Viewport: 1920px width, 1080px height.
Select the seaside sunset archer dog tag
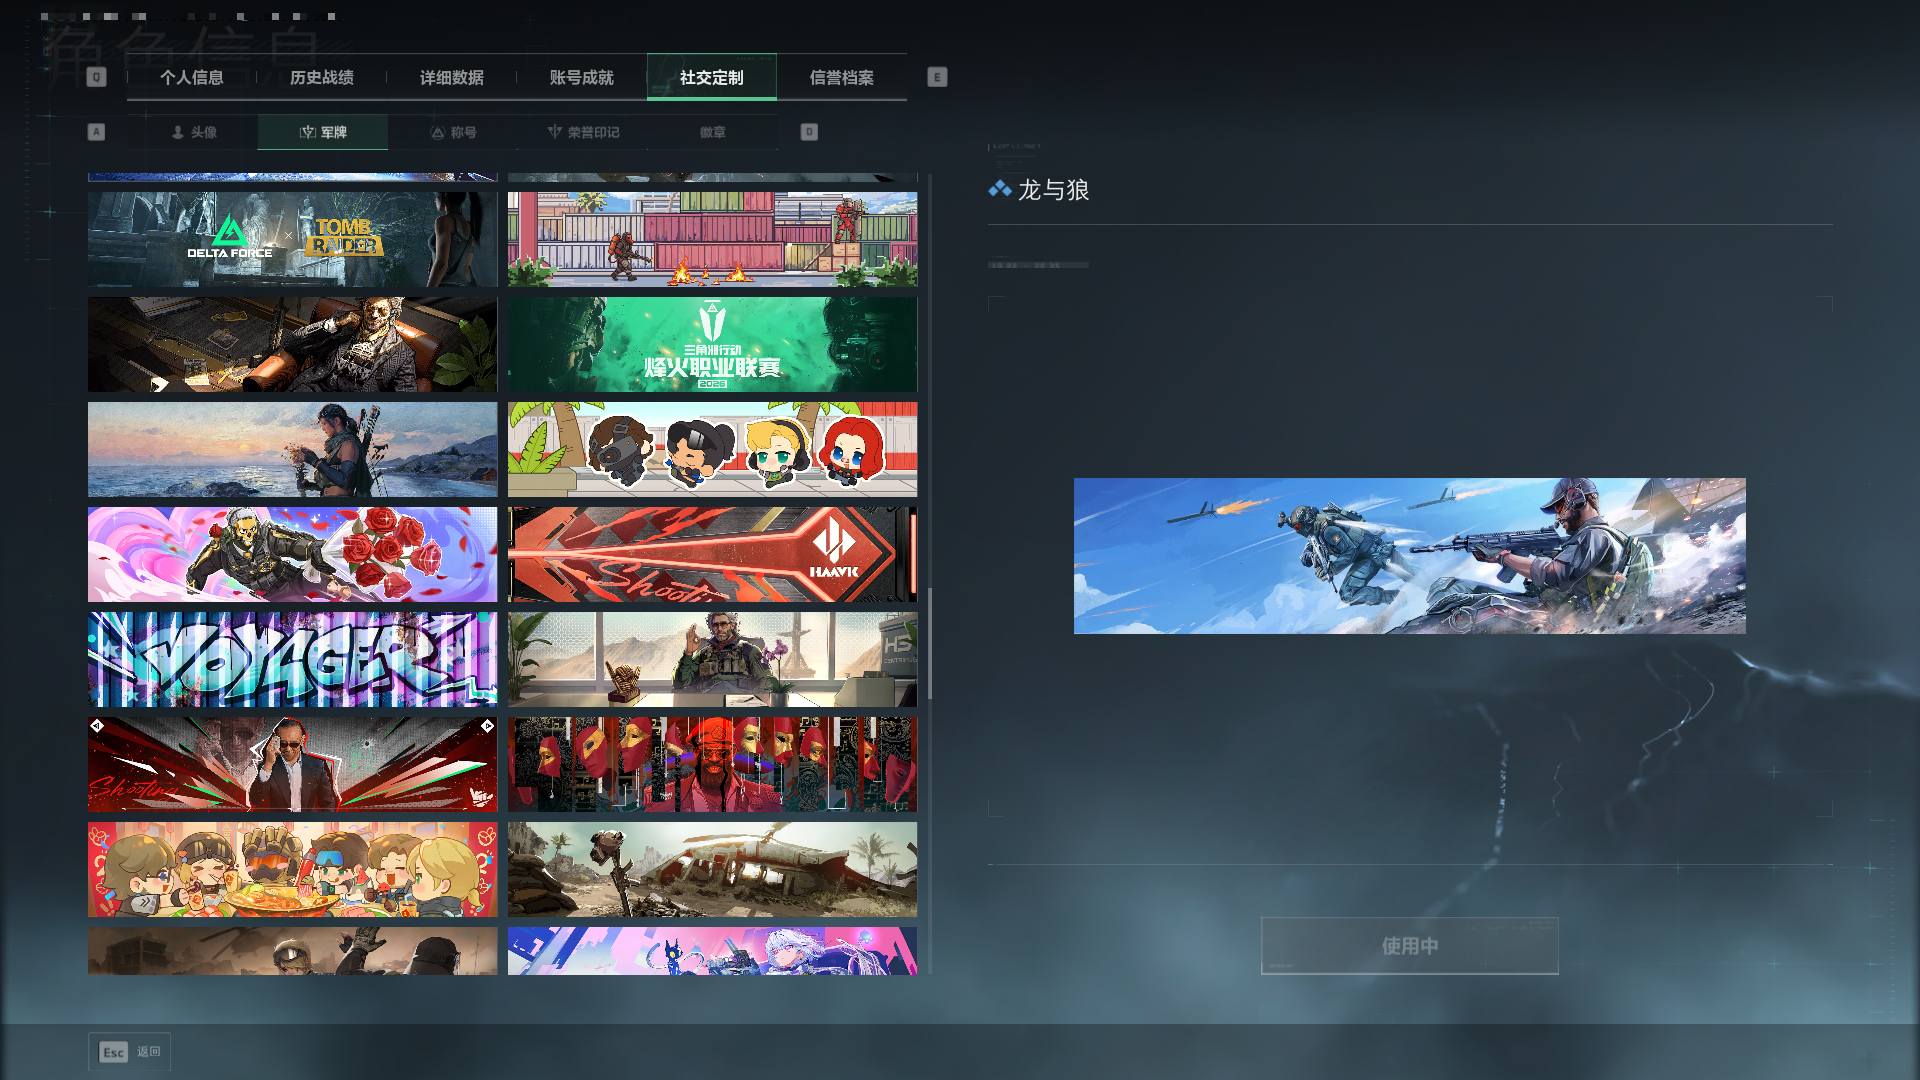(292, 449)
